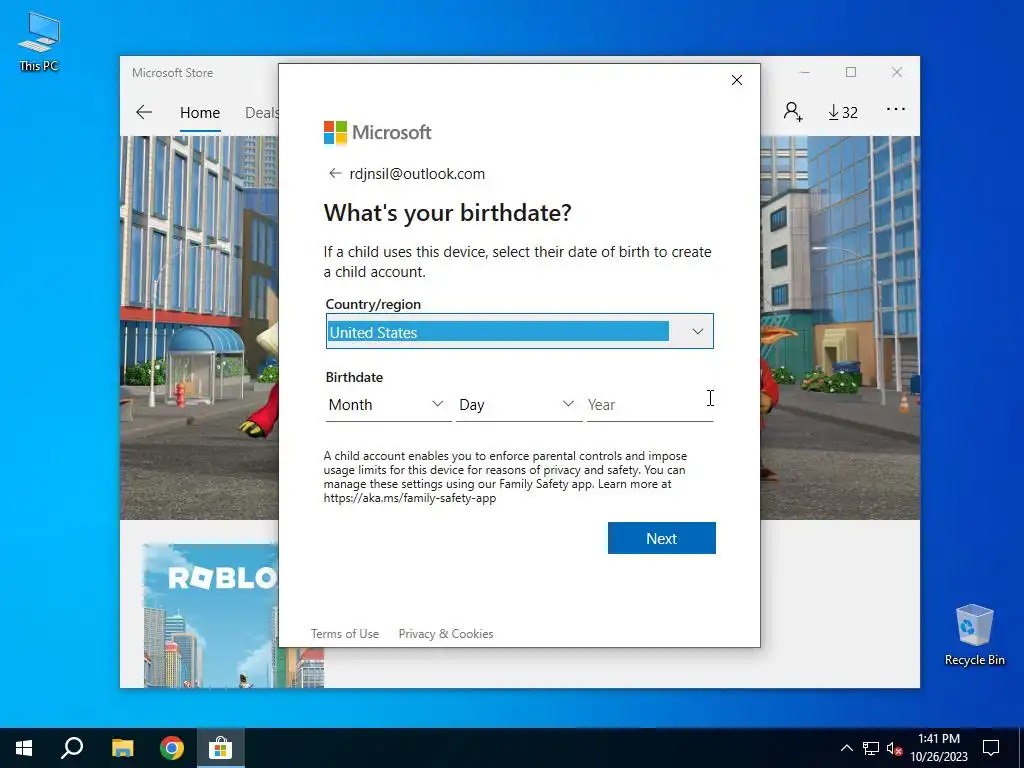Click the Microsoft Store back arrow
This screenshot has height=768, width=1024.
tap(144, 112)
